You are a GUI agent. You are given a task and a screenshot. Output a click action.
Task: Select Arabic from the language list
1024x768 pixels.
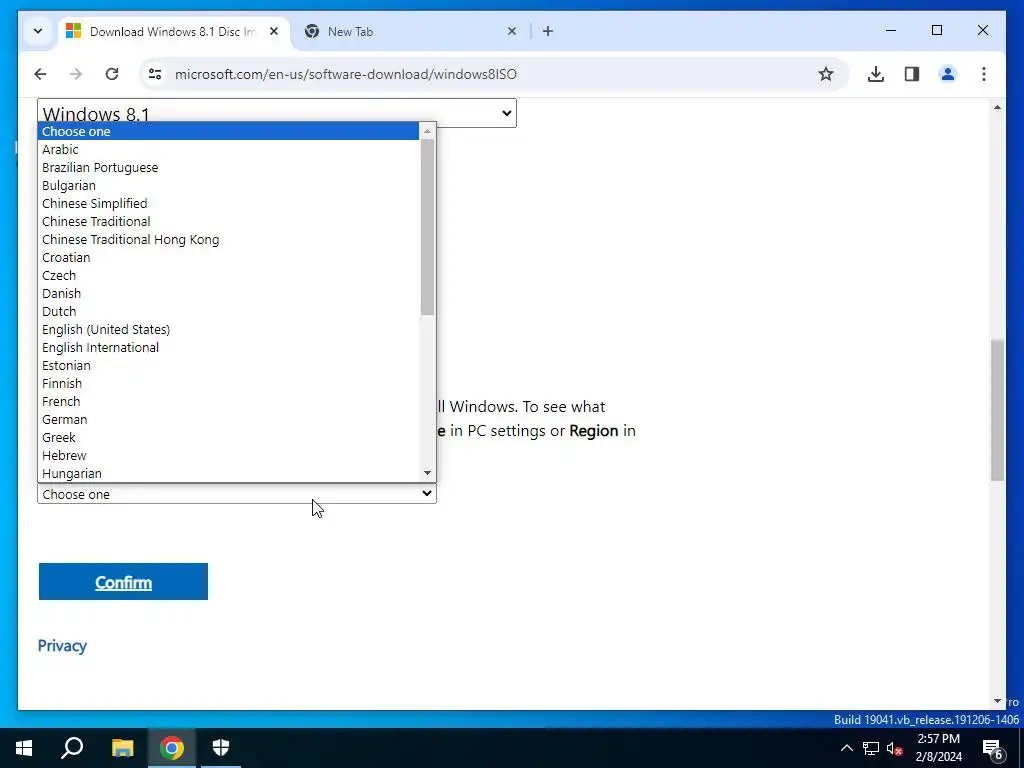click(228, 150)
